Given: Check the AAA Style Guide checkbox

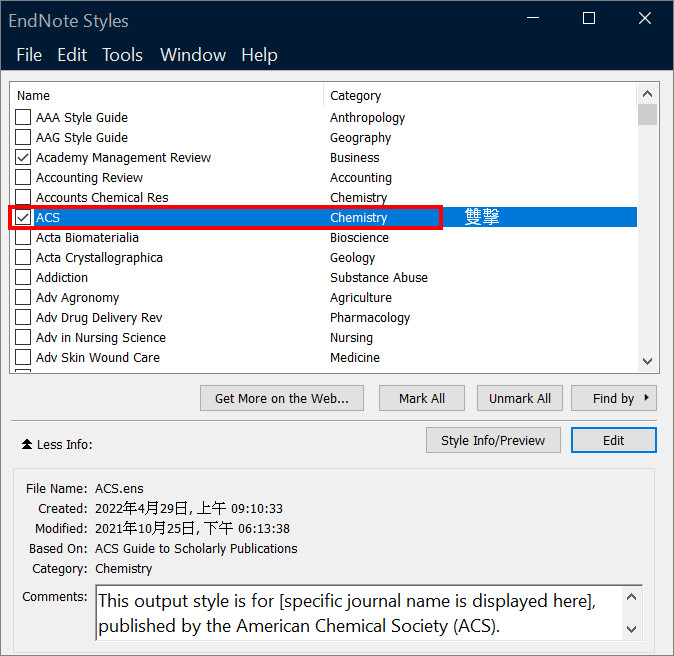Looking at the screenshot, I should tap(23, 117).
